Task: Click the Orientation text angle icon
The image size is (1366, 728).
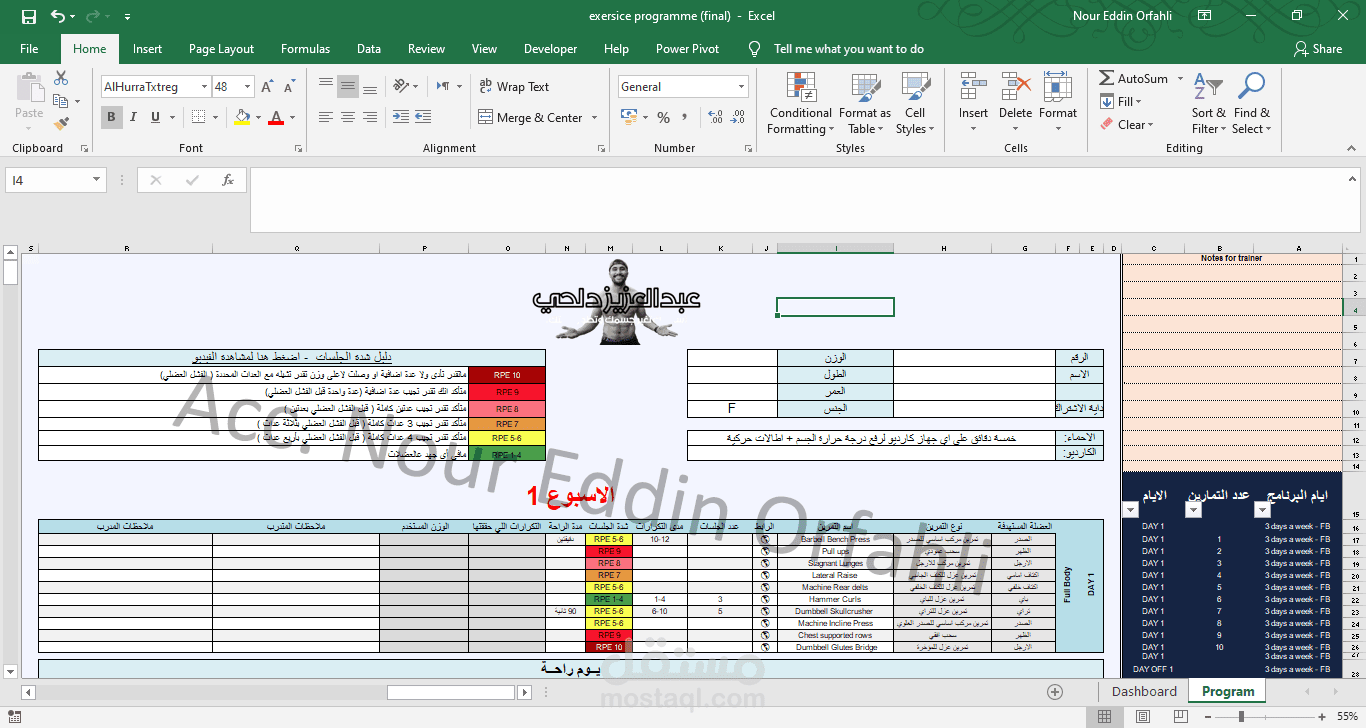Action: click(401, 87)
